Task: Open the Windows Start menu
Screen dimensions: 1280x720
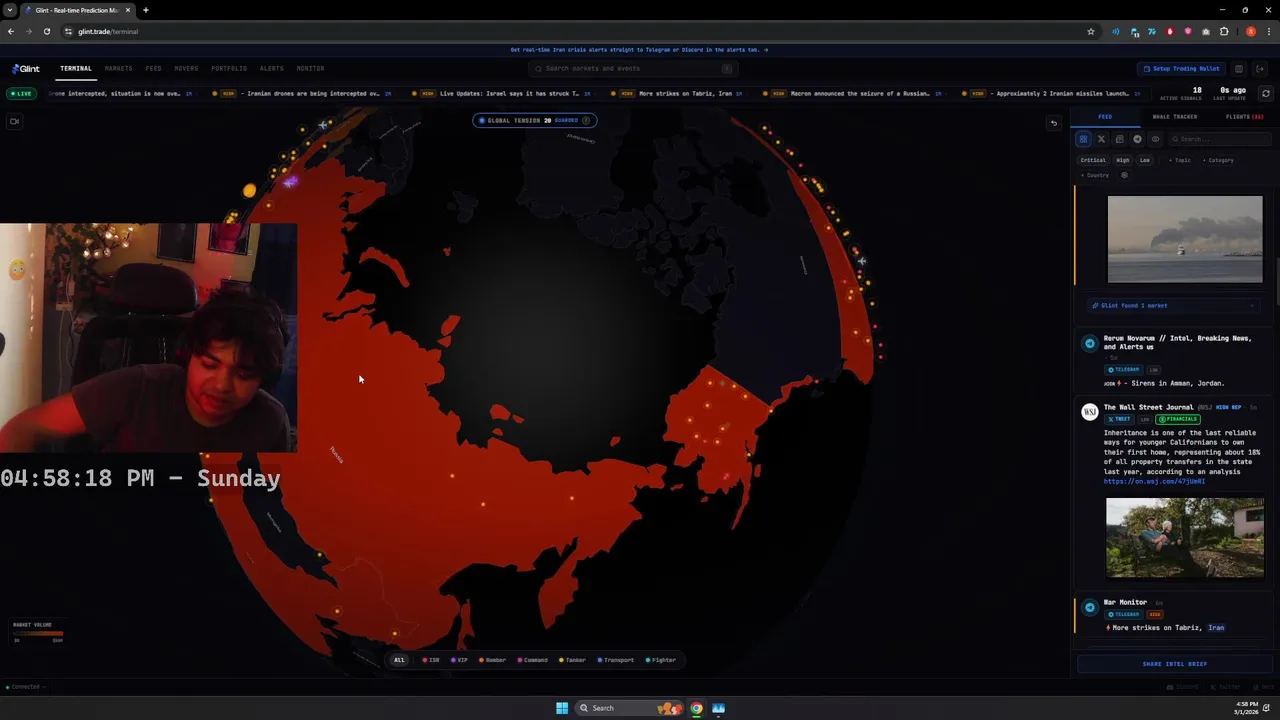Action: [x=562, y=708]
